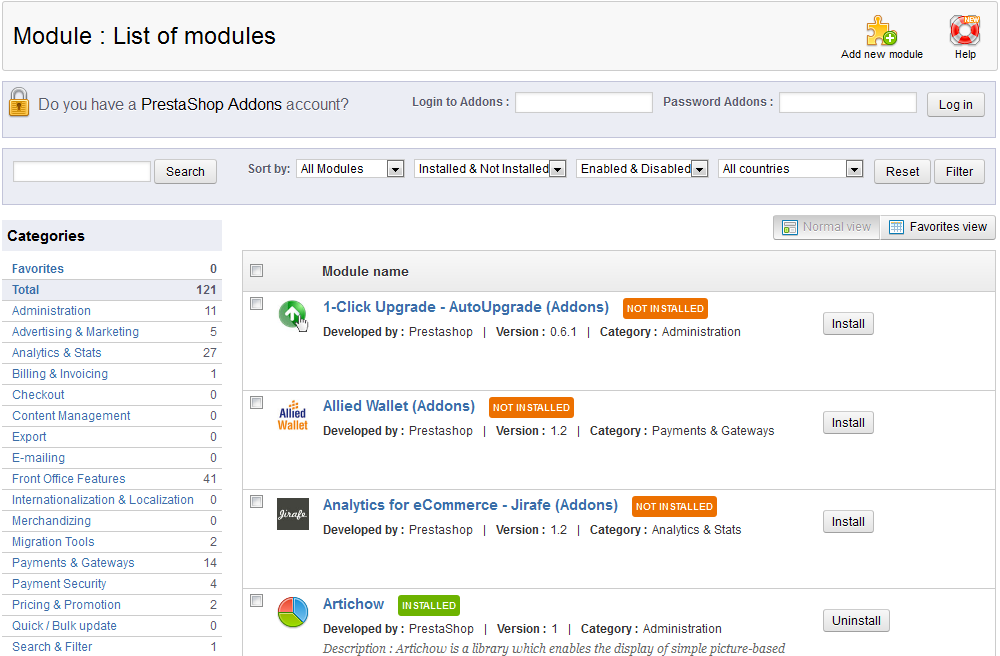Uninstall the Artichow module
This screenshot has height=656, width=1000.
tap(856, 621)
